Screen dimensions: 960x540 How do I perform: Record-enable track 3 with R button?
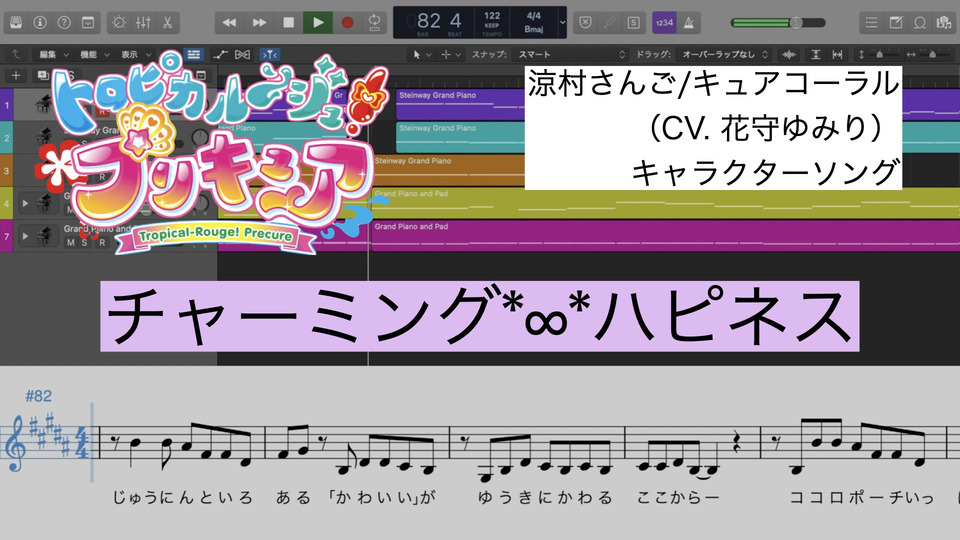pyautogui.click(x=102, y=177)
